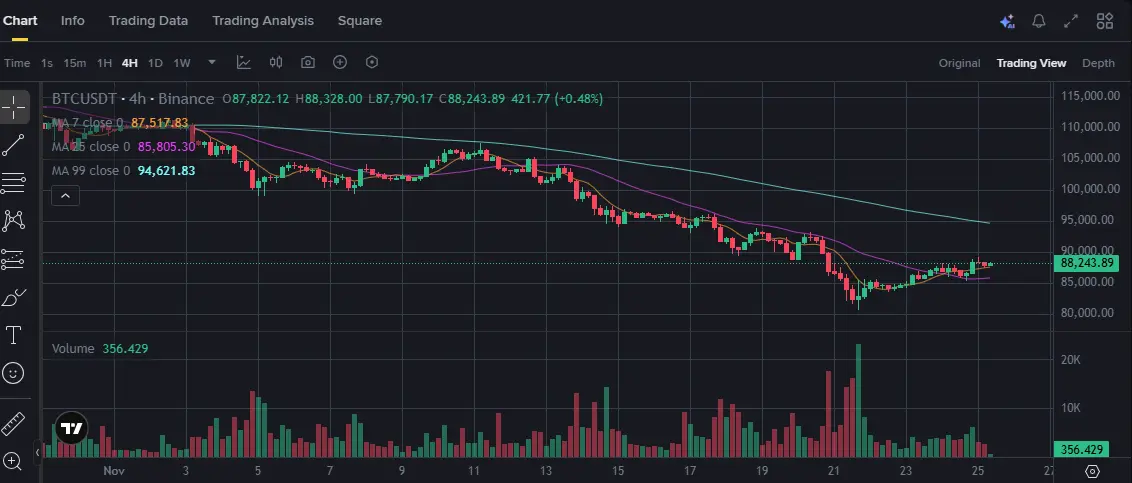The width and height of the screenshot is (1132, 483).
Task: Expand more time intervals dropdown
Action: point(211,62)
